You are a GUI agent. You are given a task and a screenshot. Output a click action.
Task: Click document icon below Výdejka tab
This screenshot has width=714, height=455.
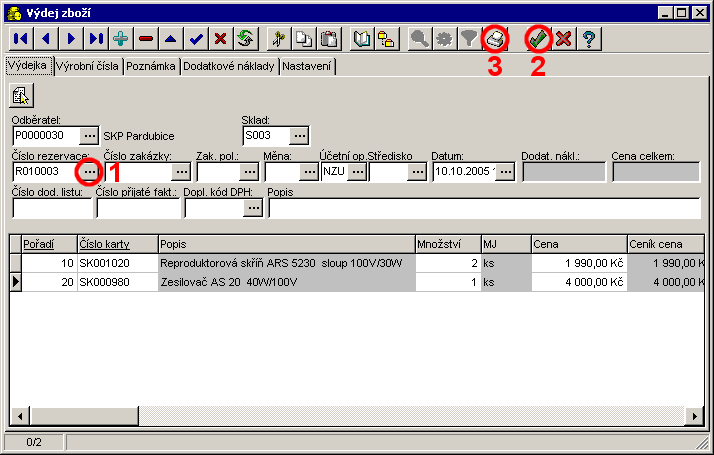[22, 95]
